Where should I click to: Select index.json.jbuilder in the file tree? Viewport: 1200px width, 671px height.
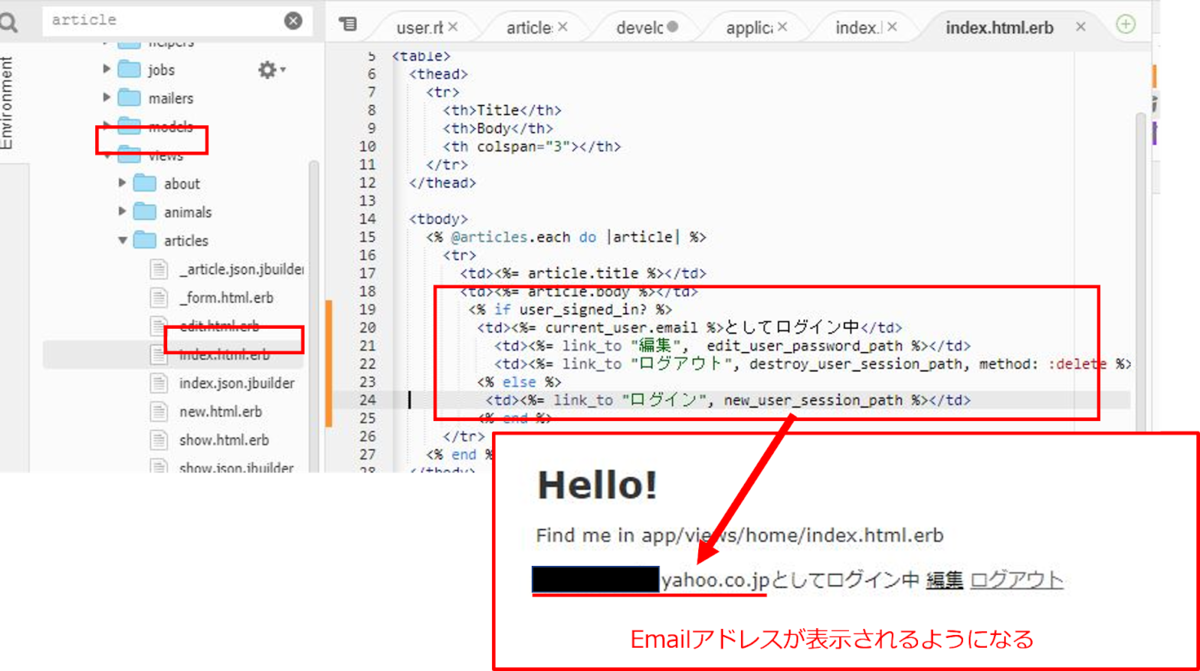[x=237, y=383]
